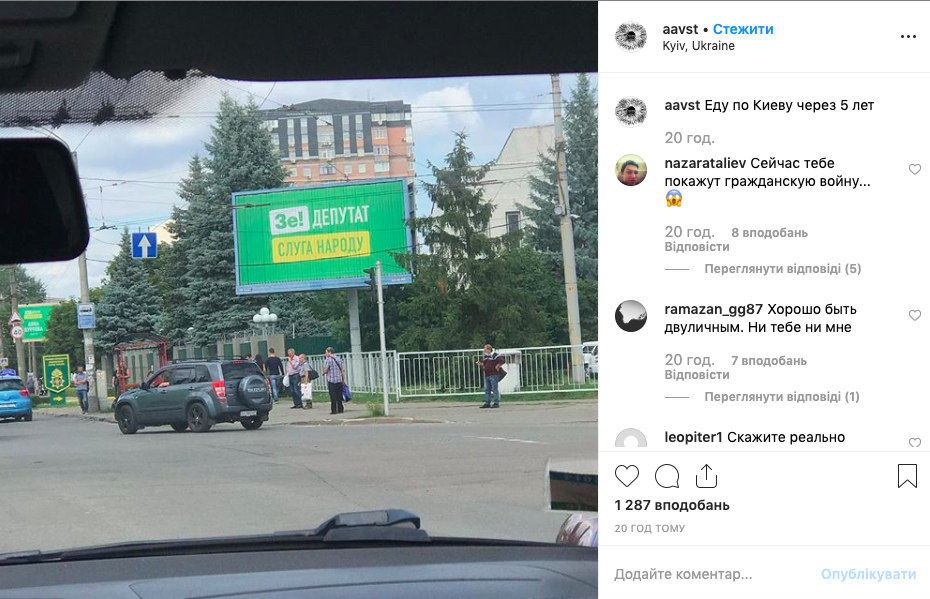Viewport: 930px width, 599px height.
Task: Share post via upload arrow icon
Action: pyautogui.click(x=706, y=476)
